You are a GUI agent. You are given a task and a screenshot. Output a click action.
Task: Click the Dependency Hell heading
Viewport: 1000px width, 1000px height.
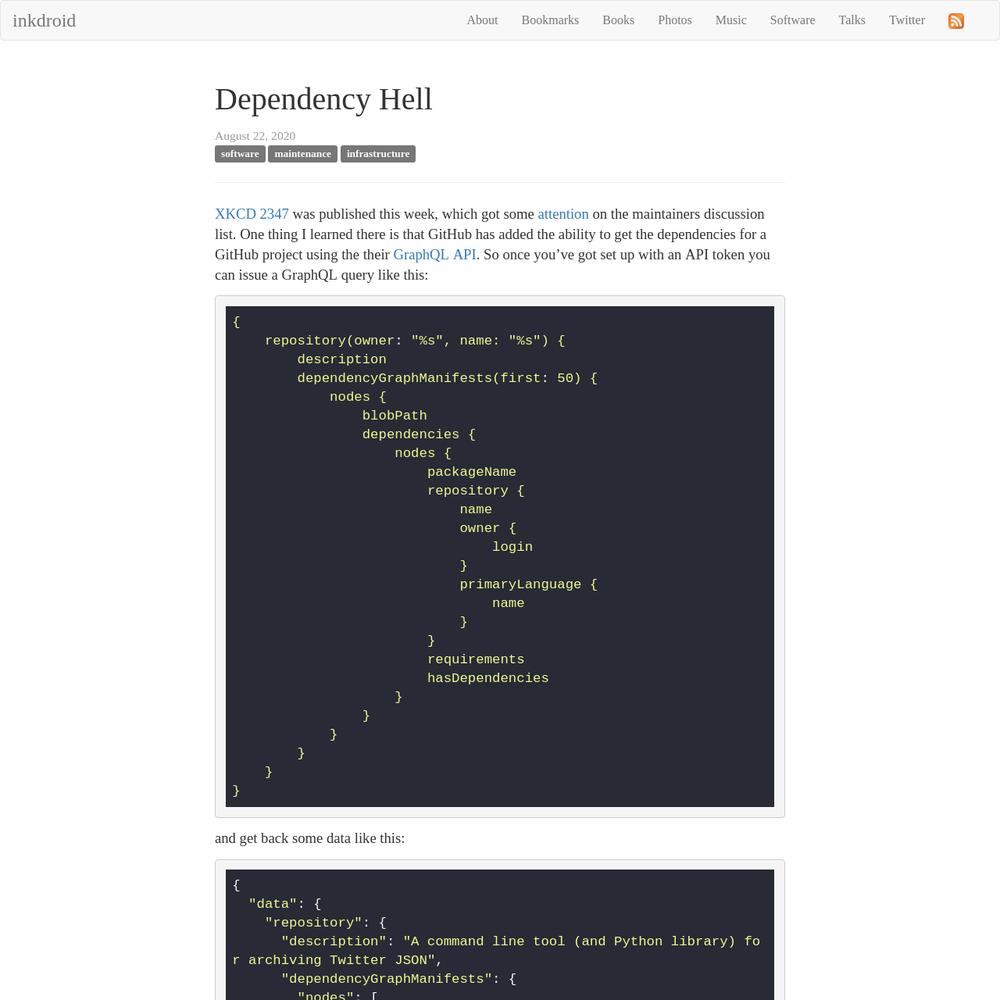coord(323,99)
